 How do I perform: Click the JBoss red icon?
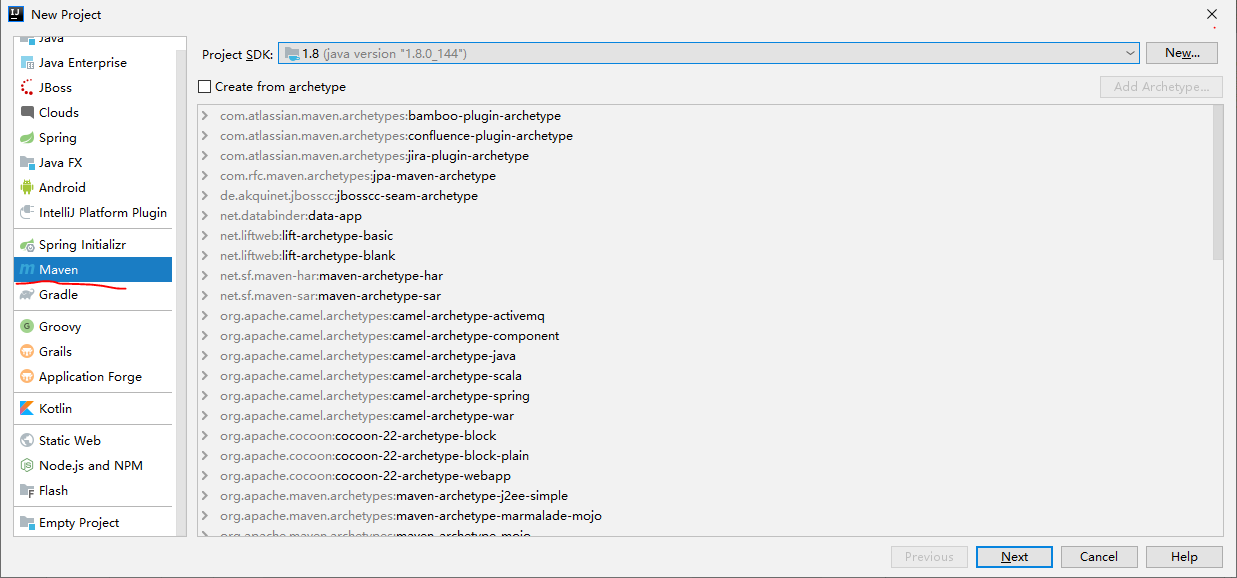(27, 88)
